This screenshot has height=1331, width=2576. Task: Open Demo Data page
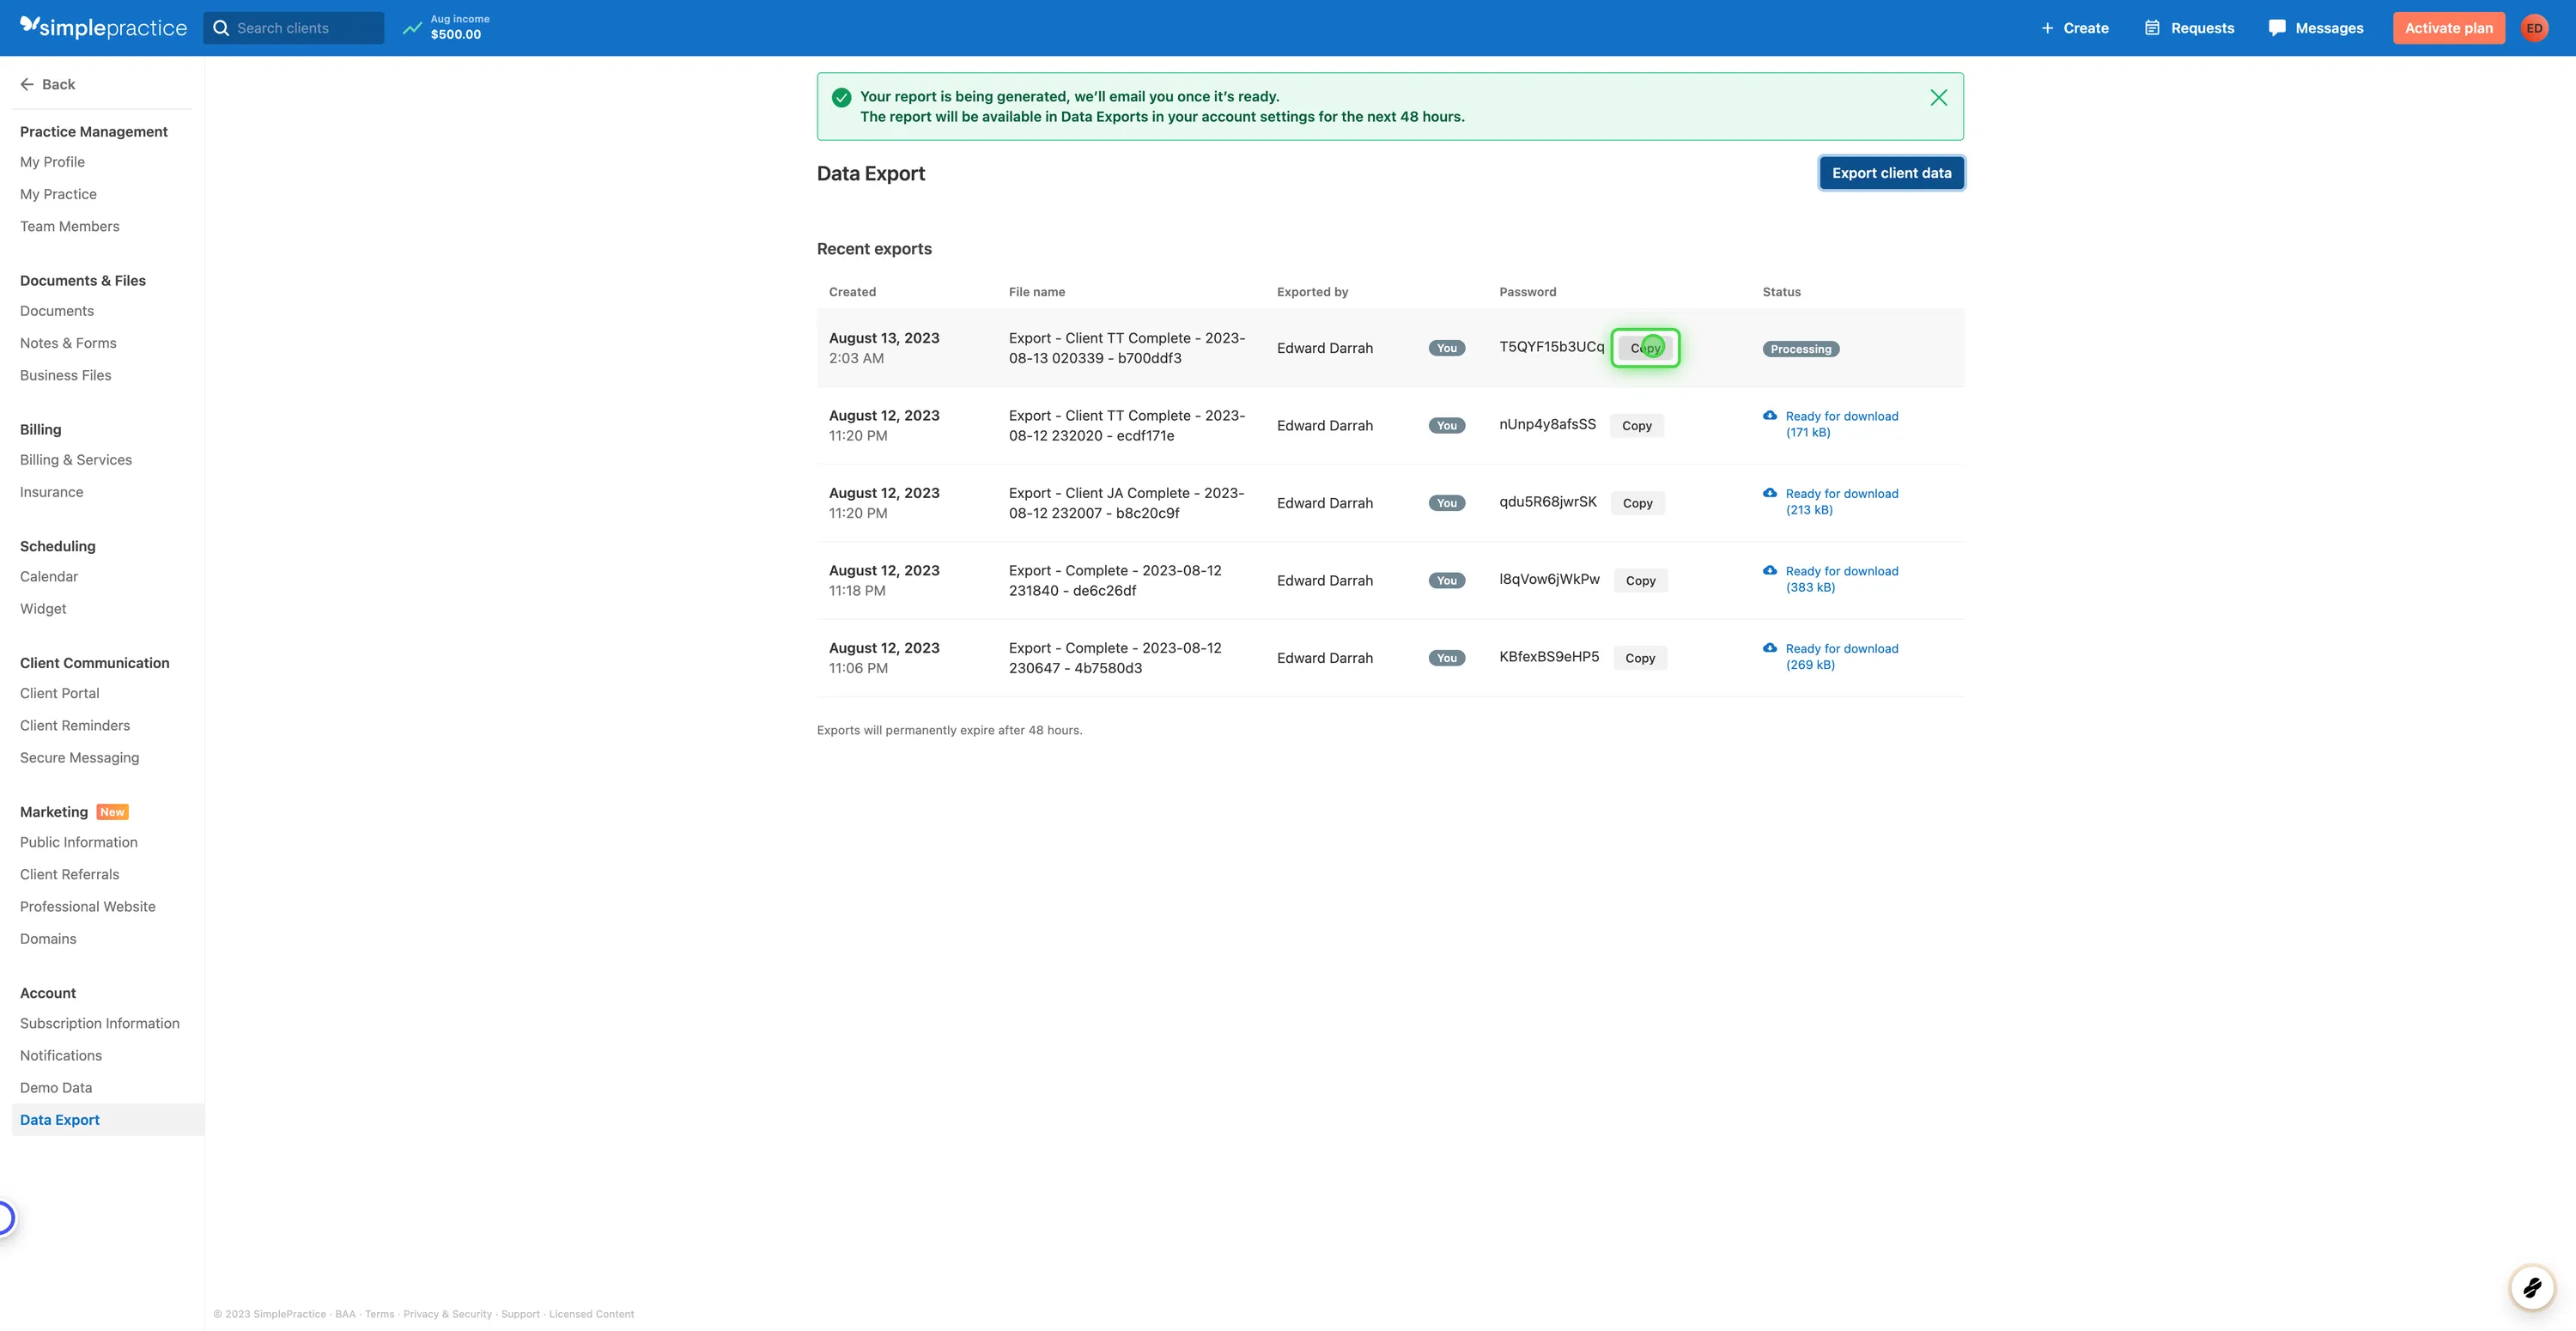click(x=55, y=1088)
